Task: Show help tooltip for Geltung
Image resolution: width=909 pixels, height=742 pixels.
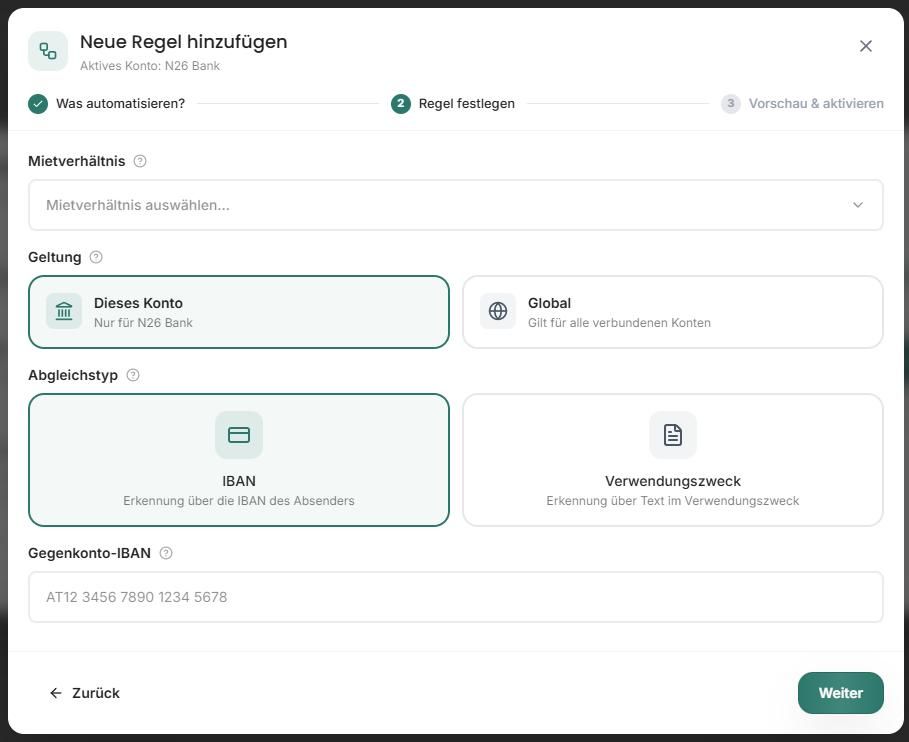Action: tap(96, 257)
